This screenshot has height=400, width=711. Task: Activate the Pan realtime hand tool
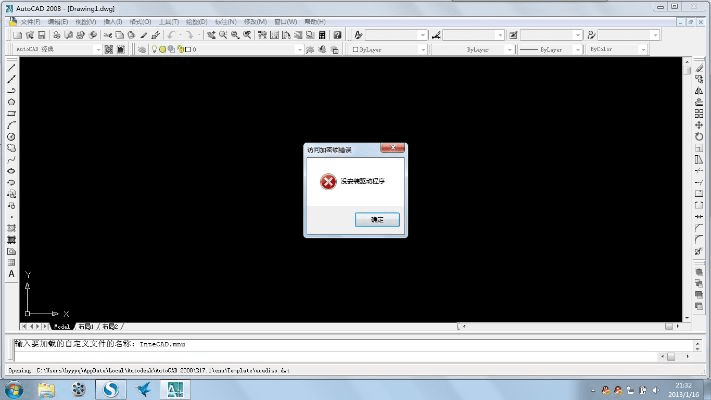point(210,35)
